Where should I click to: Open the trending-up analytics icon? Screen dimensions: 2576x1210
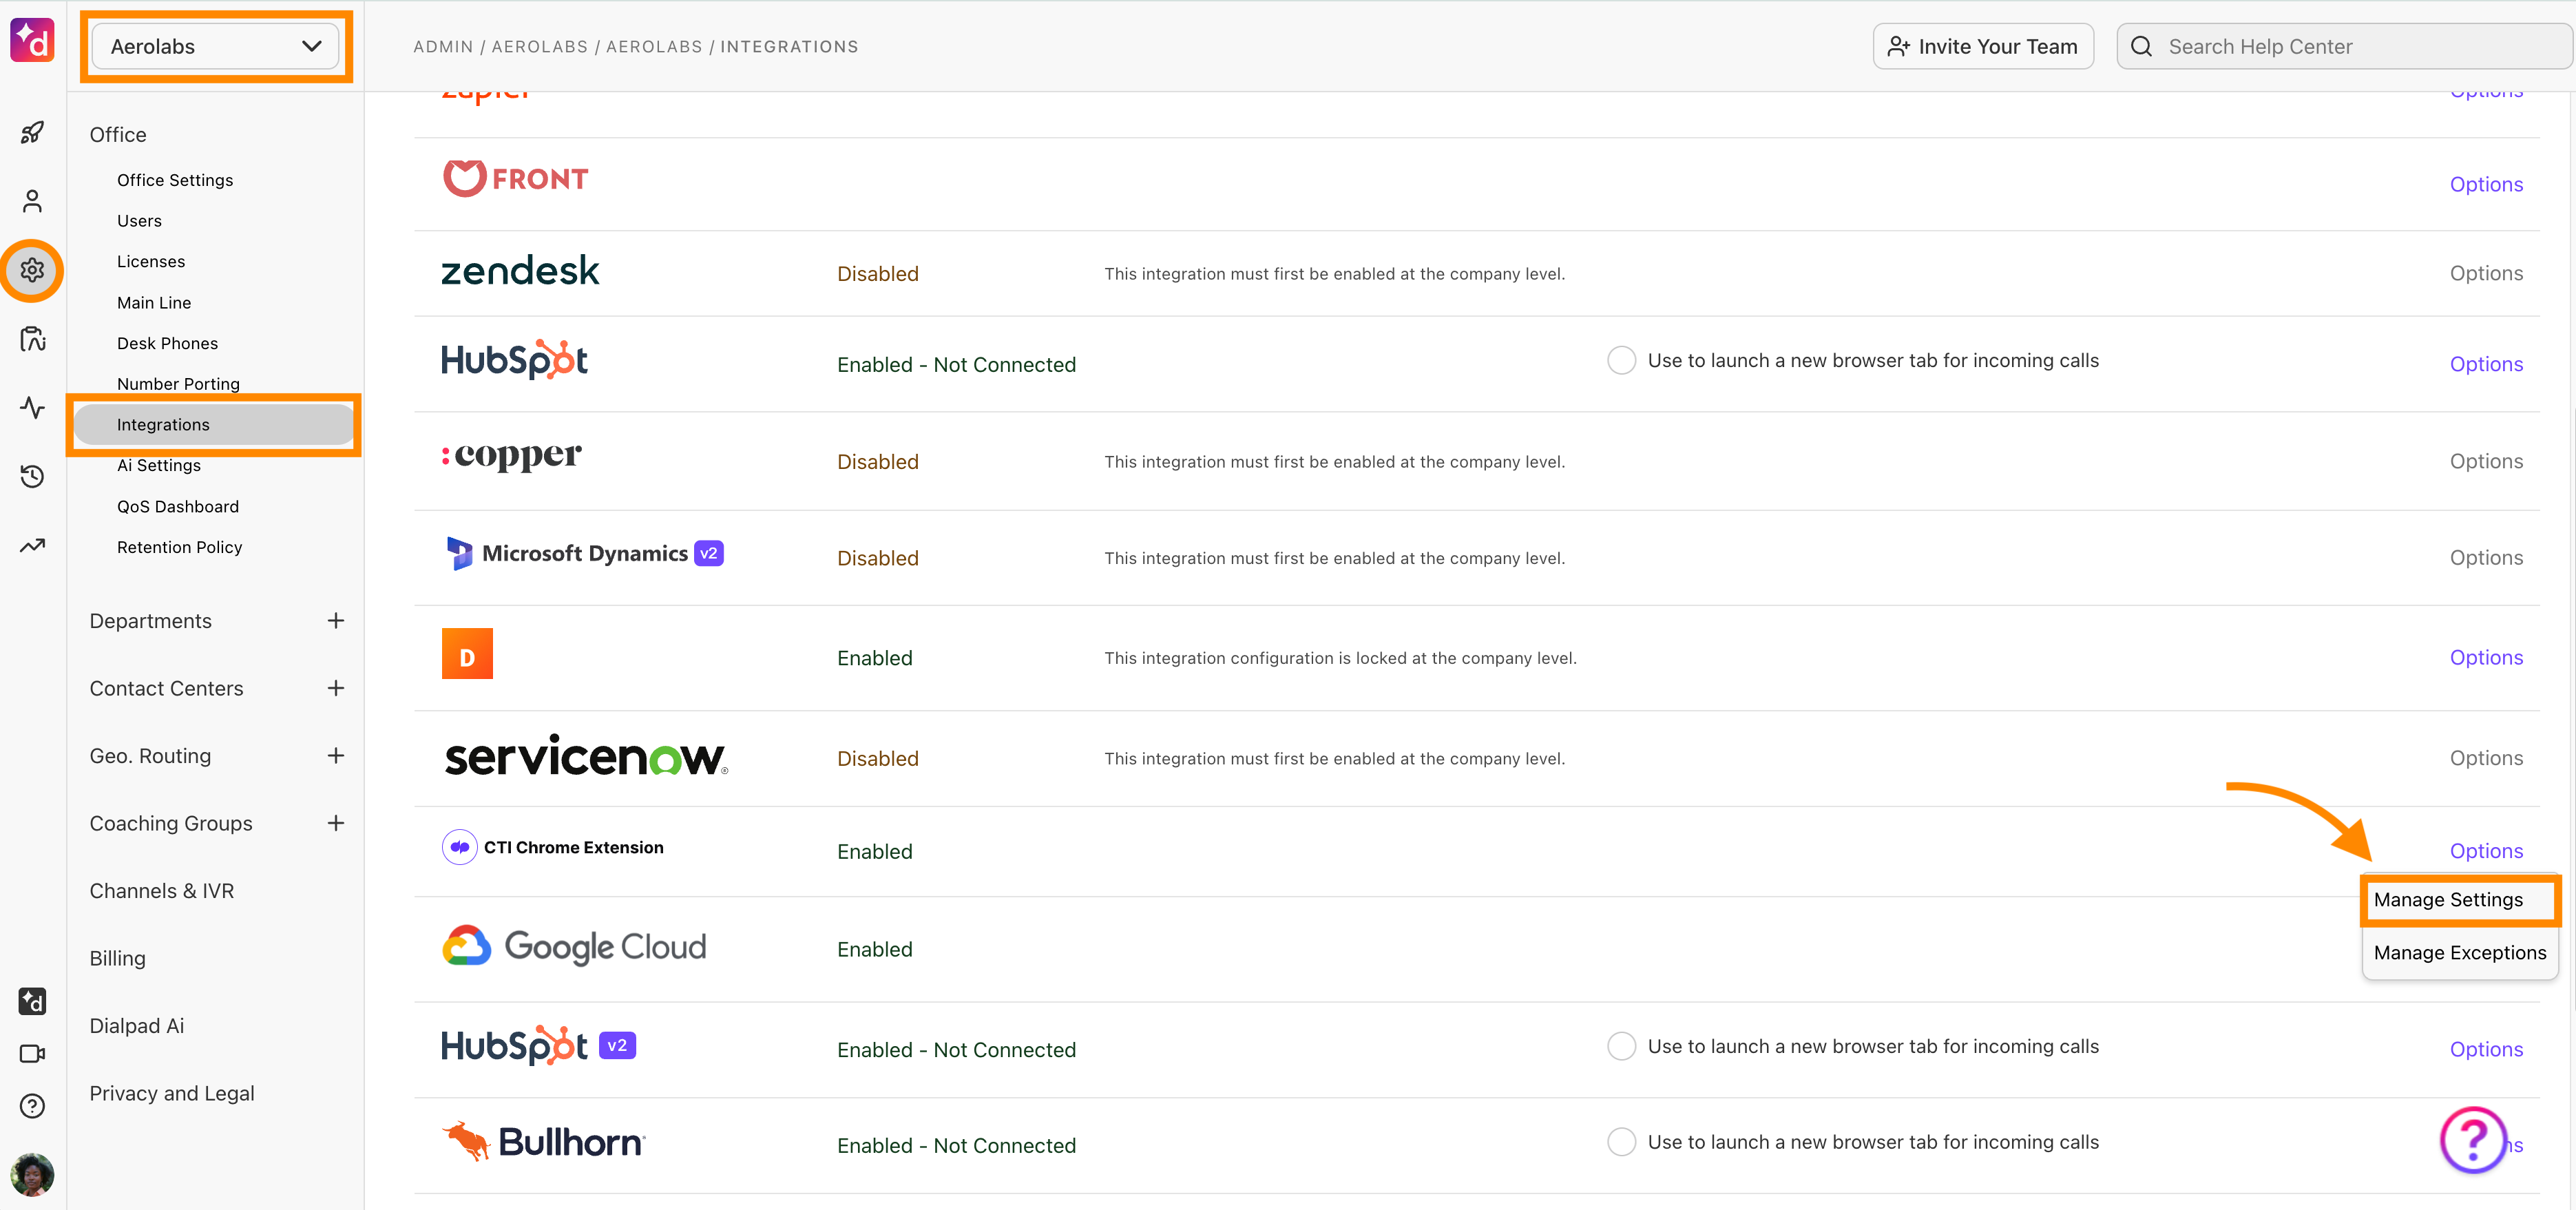pyautogui.click(x=32, y=545)
